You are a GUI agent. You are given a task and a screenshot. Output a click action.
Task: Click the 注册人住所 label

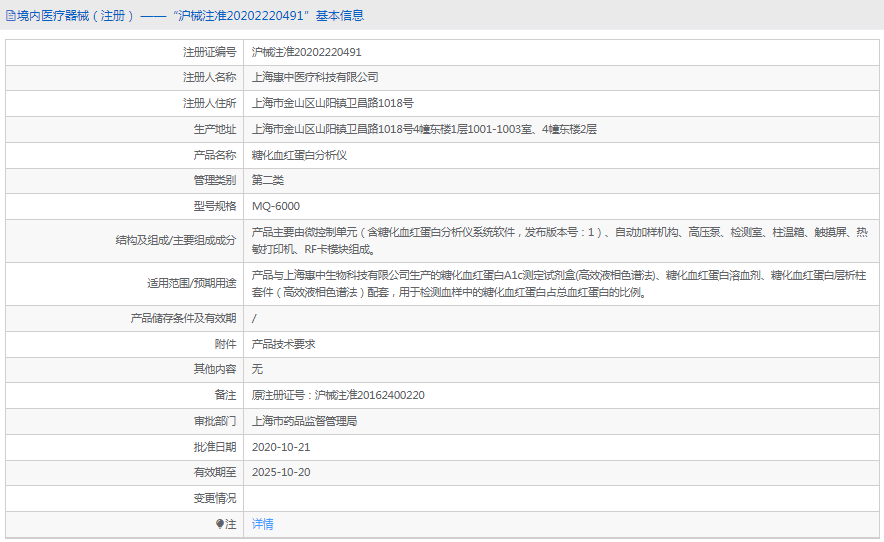pos(210,103)
